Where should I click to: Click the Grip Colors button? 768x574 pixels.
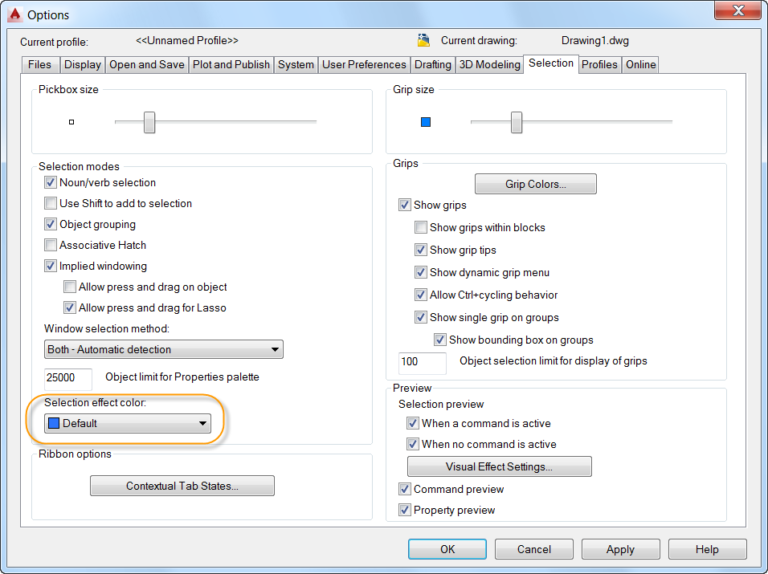(x=535, y=184)
